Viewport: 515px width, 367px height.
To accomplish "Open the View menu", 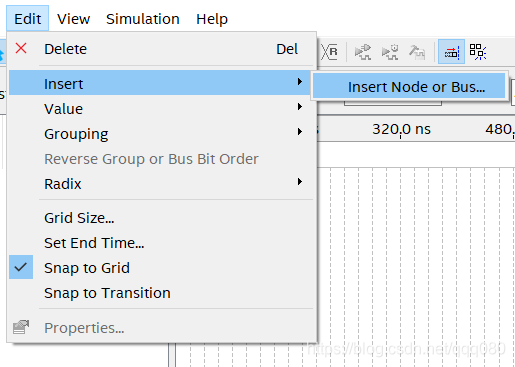I will click(x=73, y=19).
